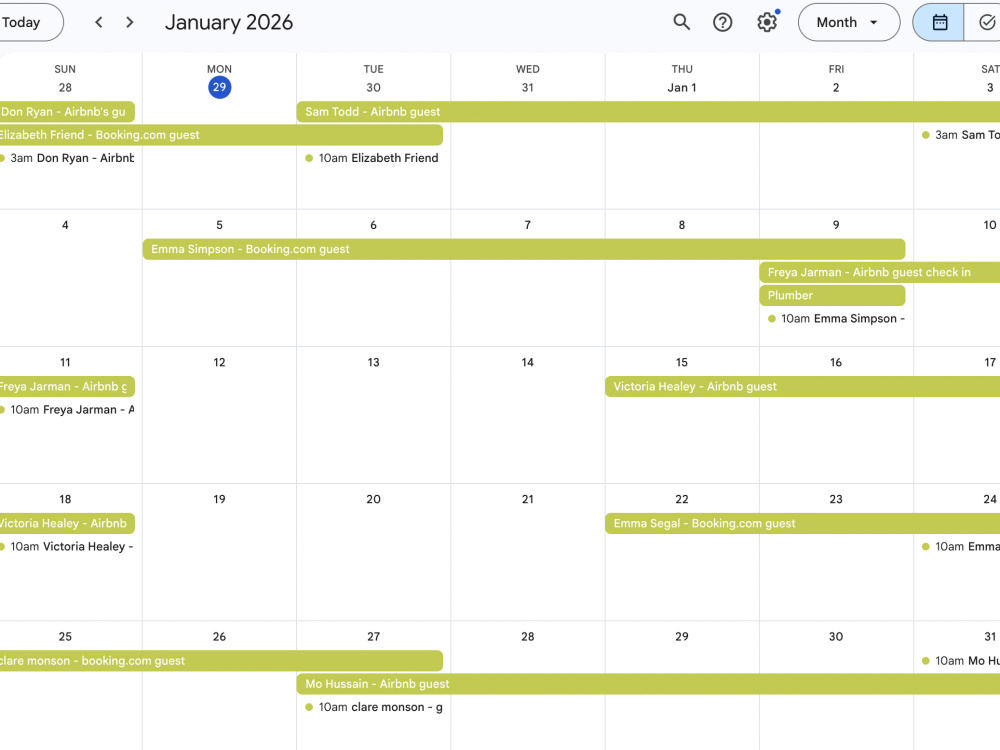
Task: Click date number 21
Action: coord(527,499)
